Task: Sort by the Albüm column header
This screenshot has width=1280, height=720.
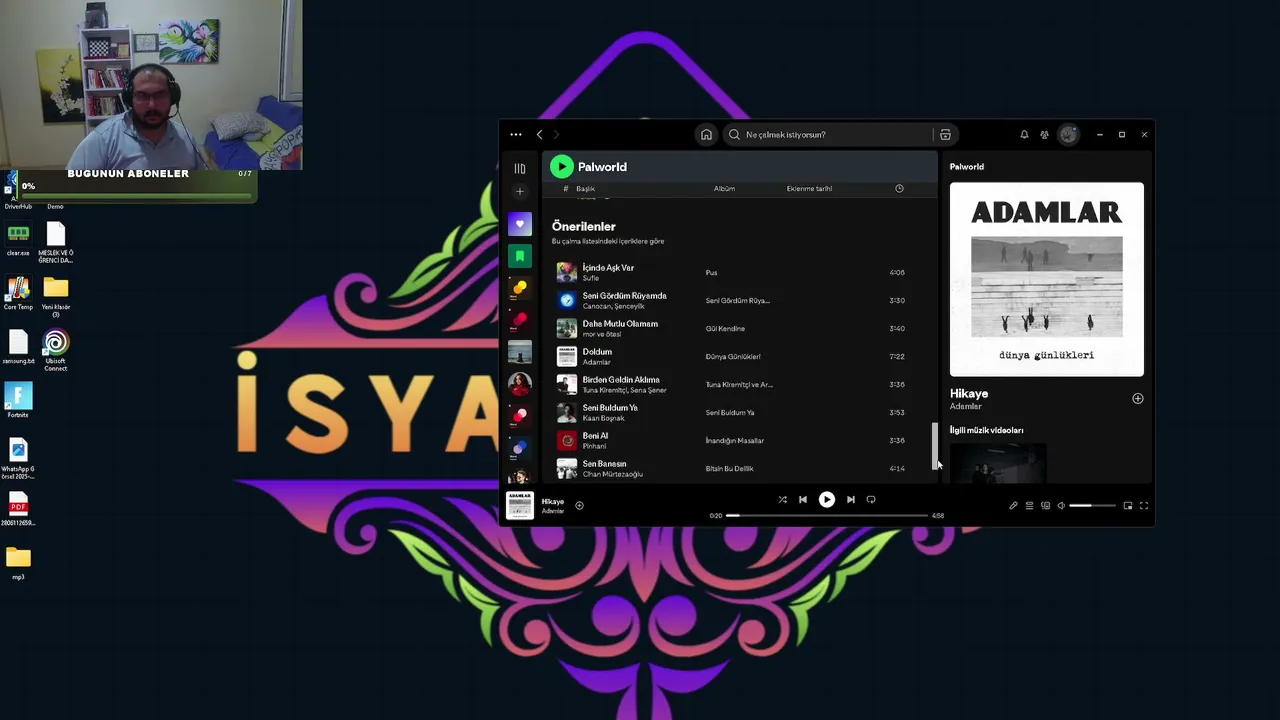Action: point(724,189)
